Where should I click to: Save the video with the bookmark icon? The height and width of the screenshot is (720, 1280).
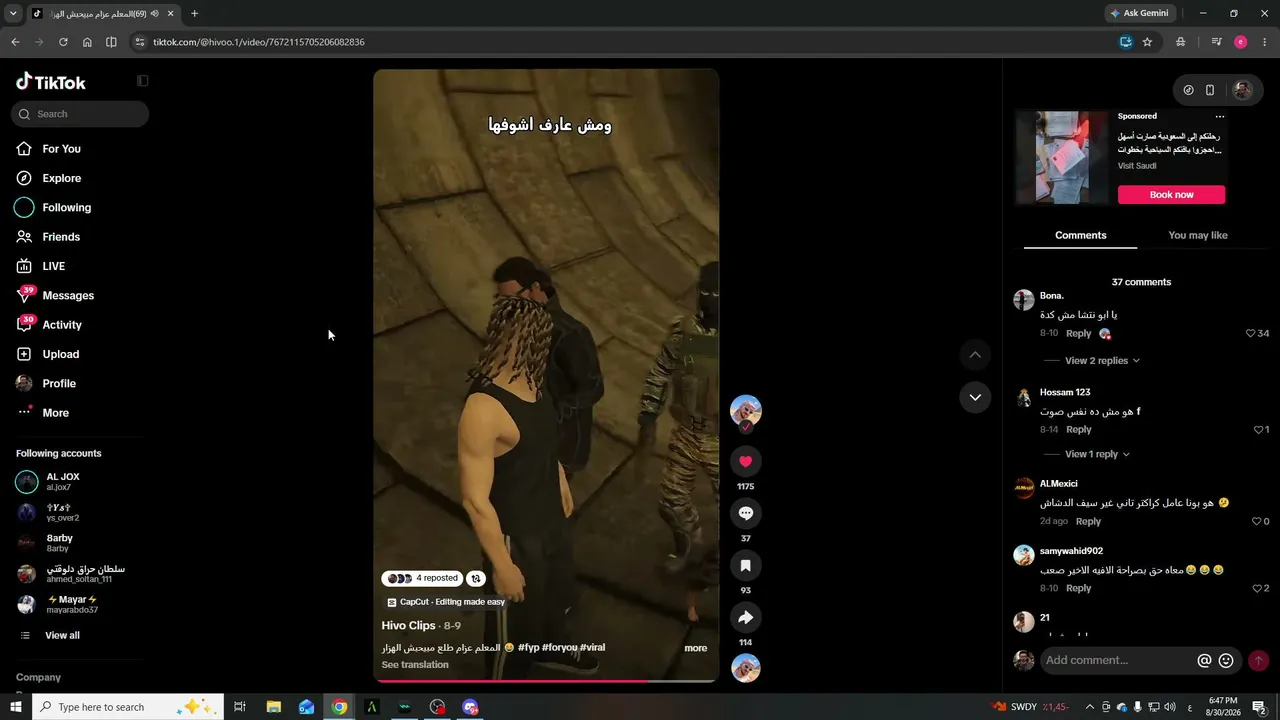745,565
